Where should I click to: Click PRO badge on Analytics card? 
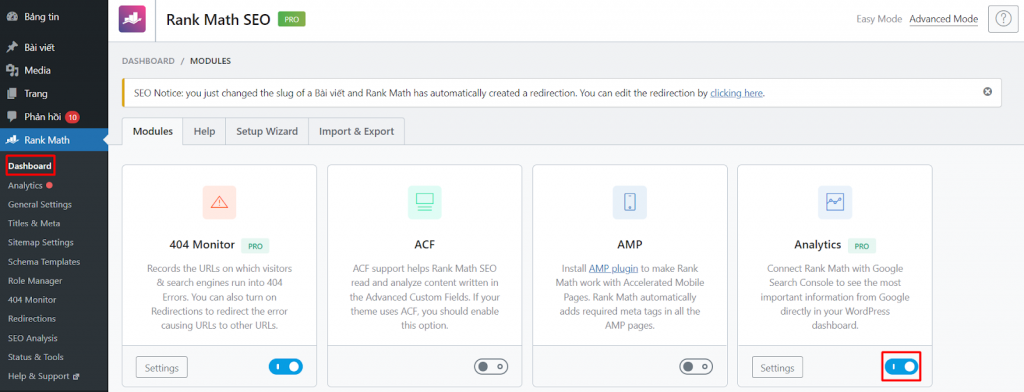[862, 246]
